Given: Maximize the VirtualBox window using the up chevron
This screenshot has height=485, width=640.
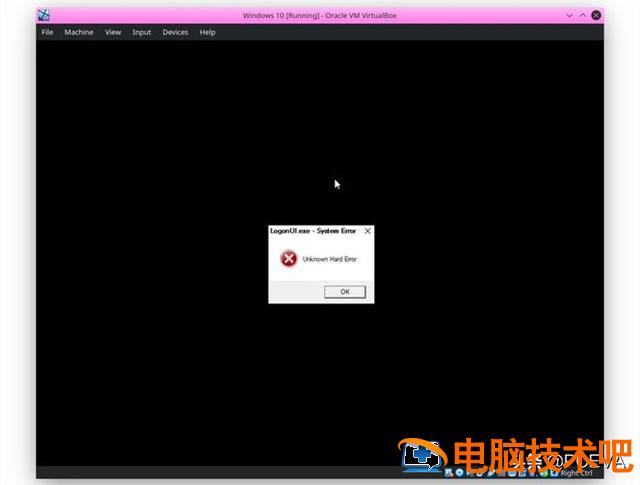Looking at the screenshot, I should tap(583, 16).
